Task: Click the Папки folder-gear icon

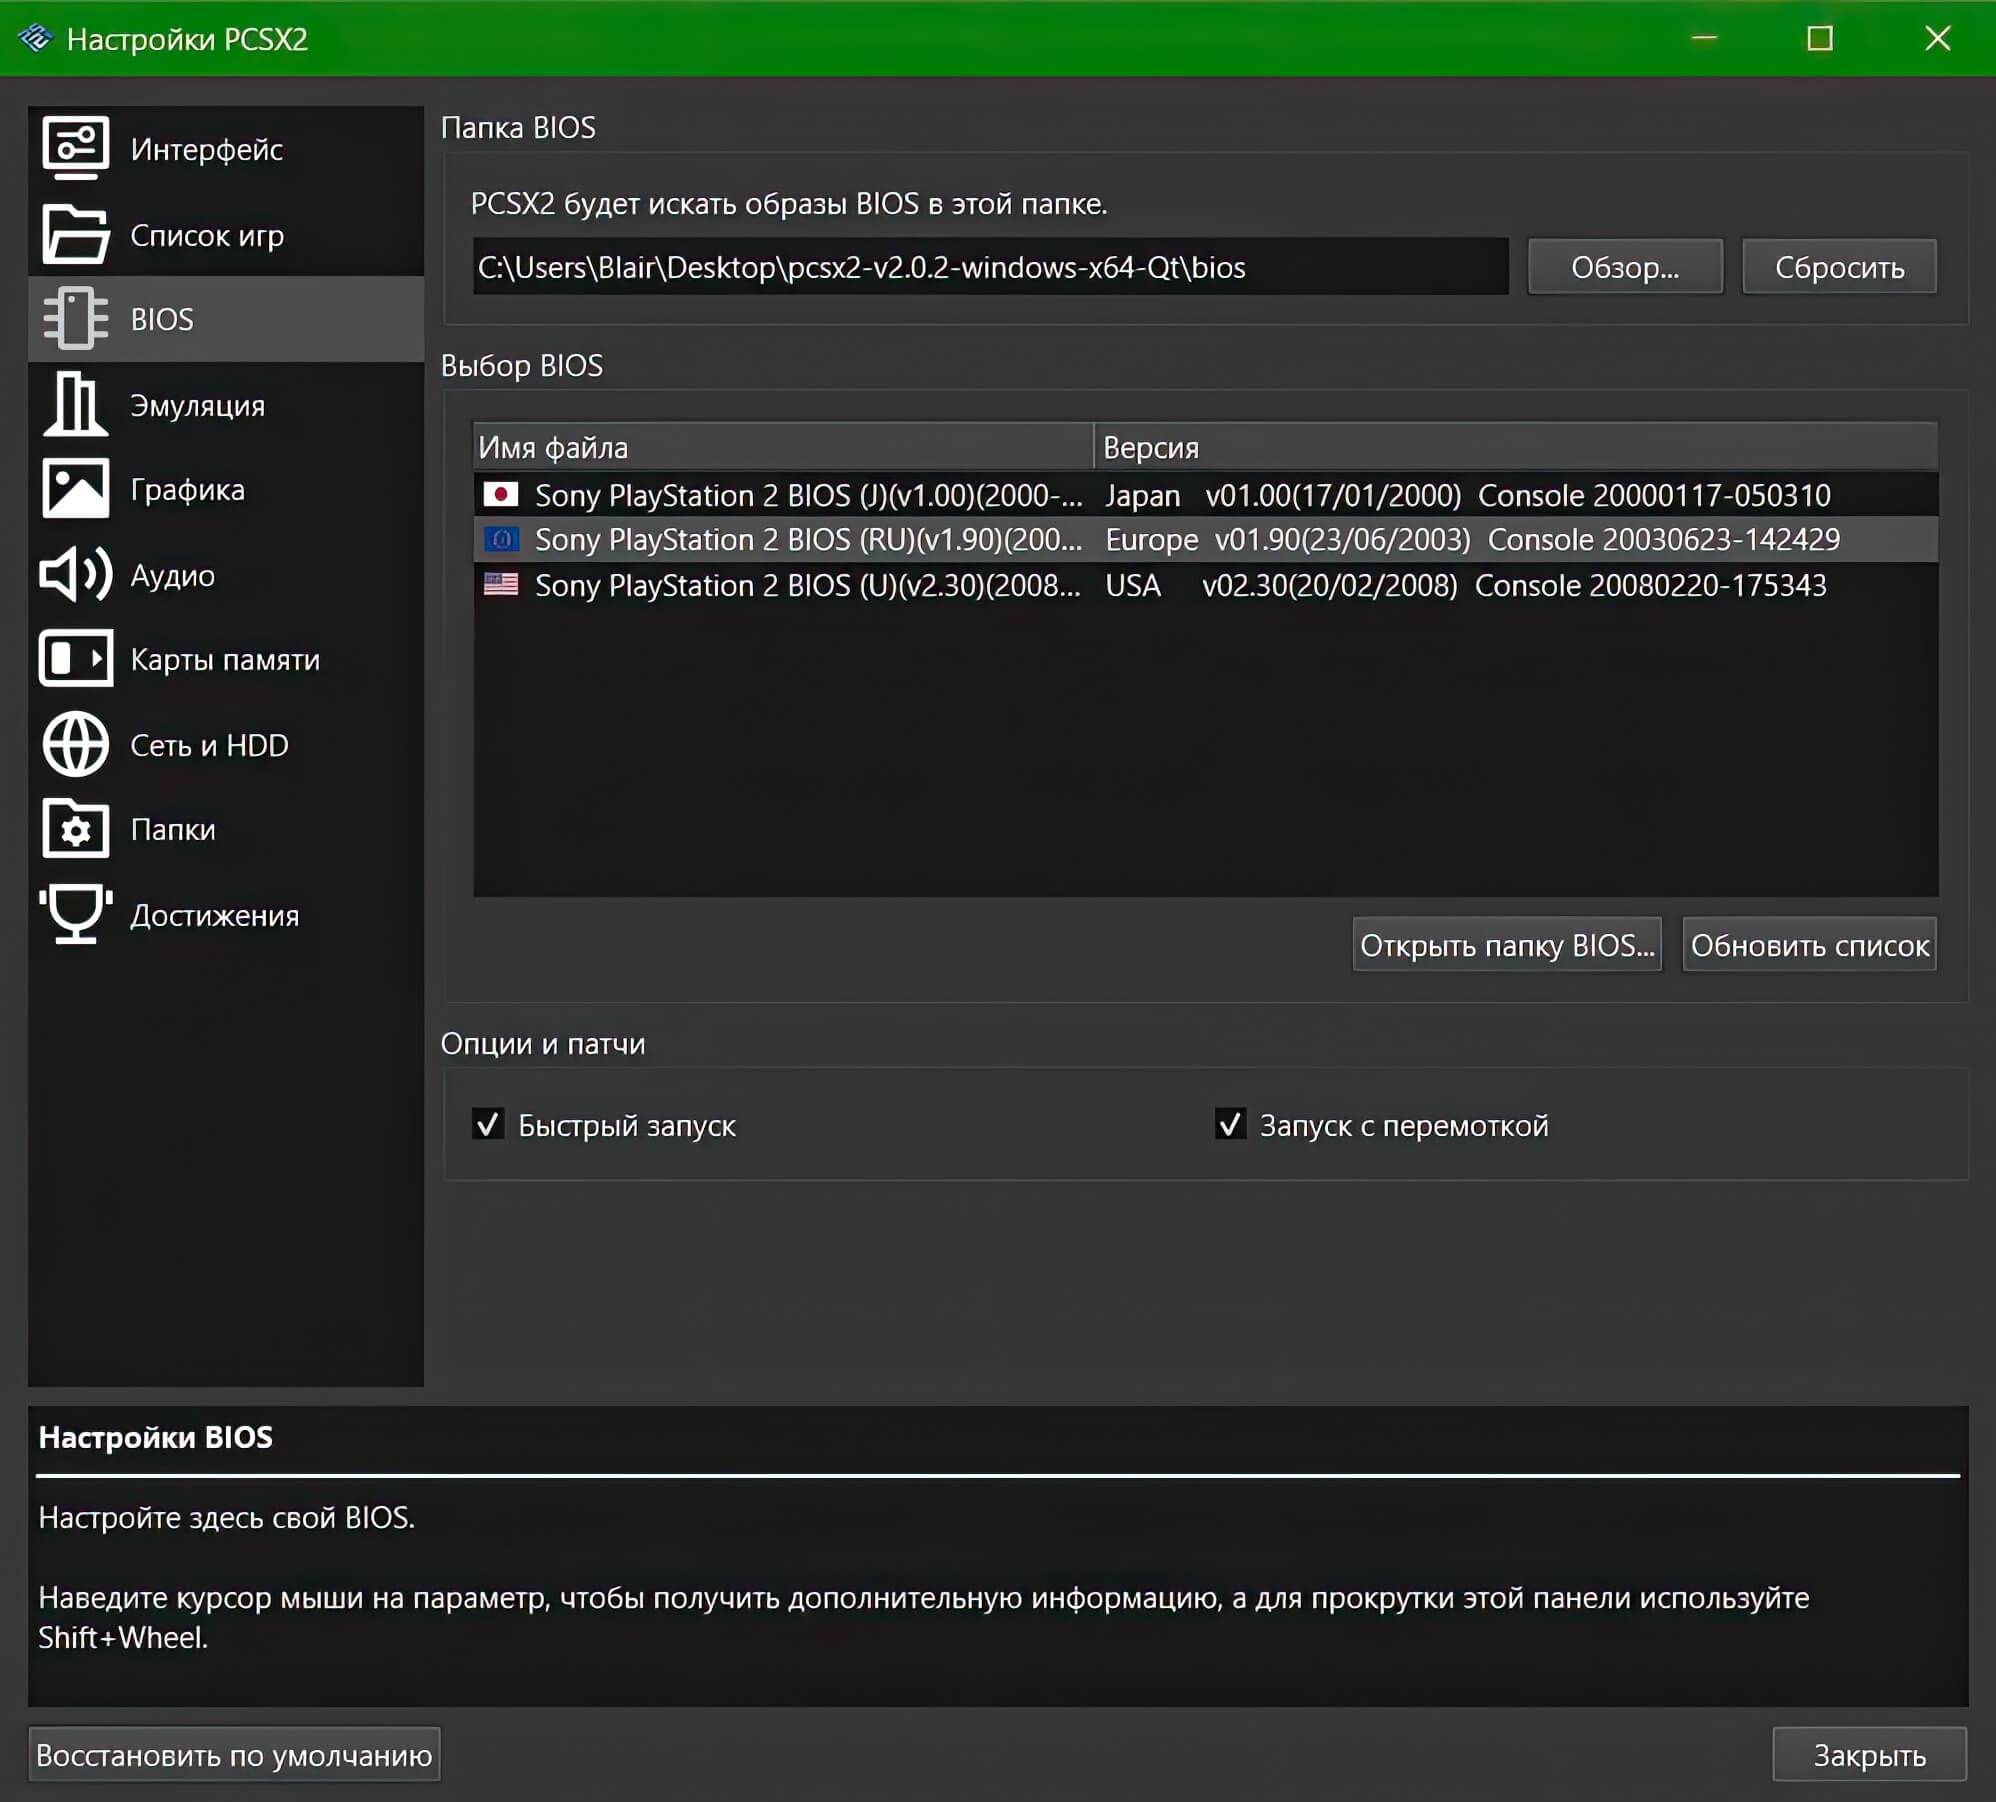Action: tap(75, 828)
